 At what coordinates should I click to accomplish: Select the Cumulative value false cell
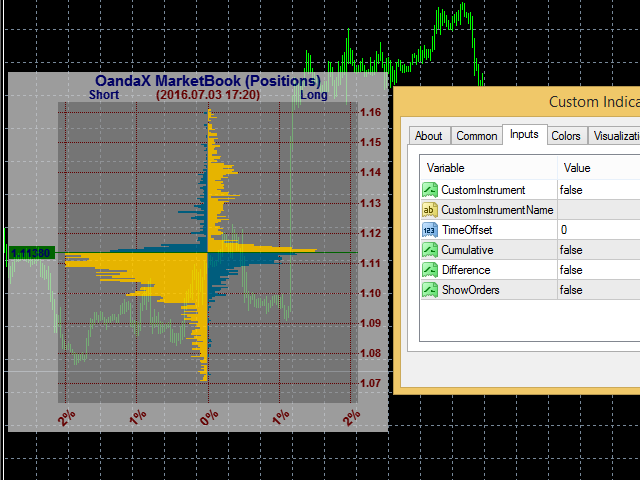coord(598,250)
